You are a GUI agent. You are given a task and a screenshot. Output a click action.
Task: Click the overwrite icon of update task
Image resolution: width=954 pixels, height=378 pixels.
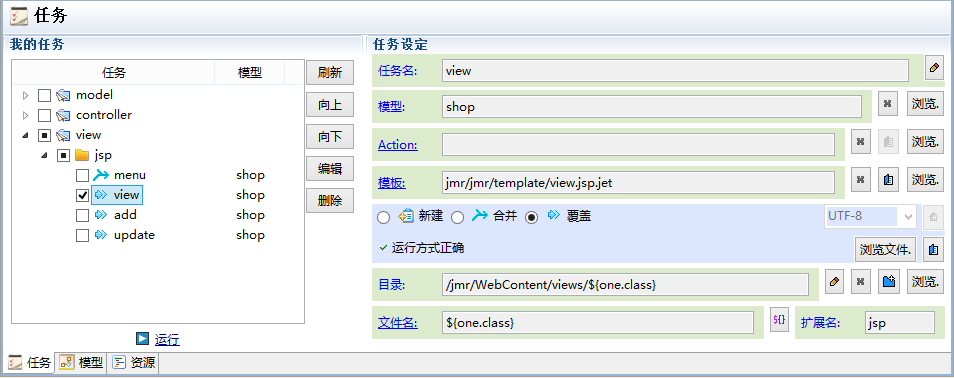tap(101, 235)
